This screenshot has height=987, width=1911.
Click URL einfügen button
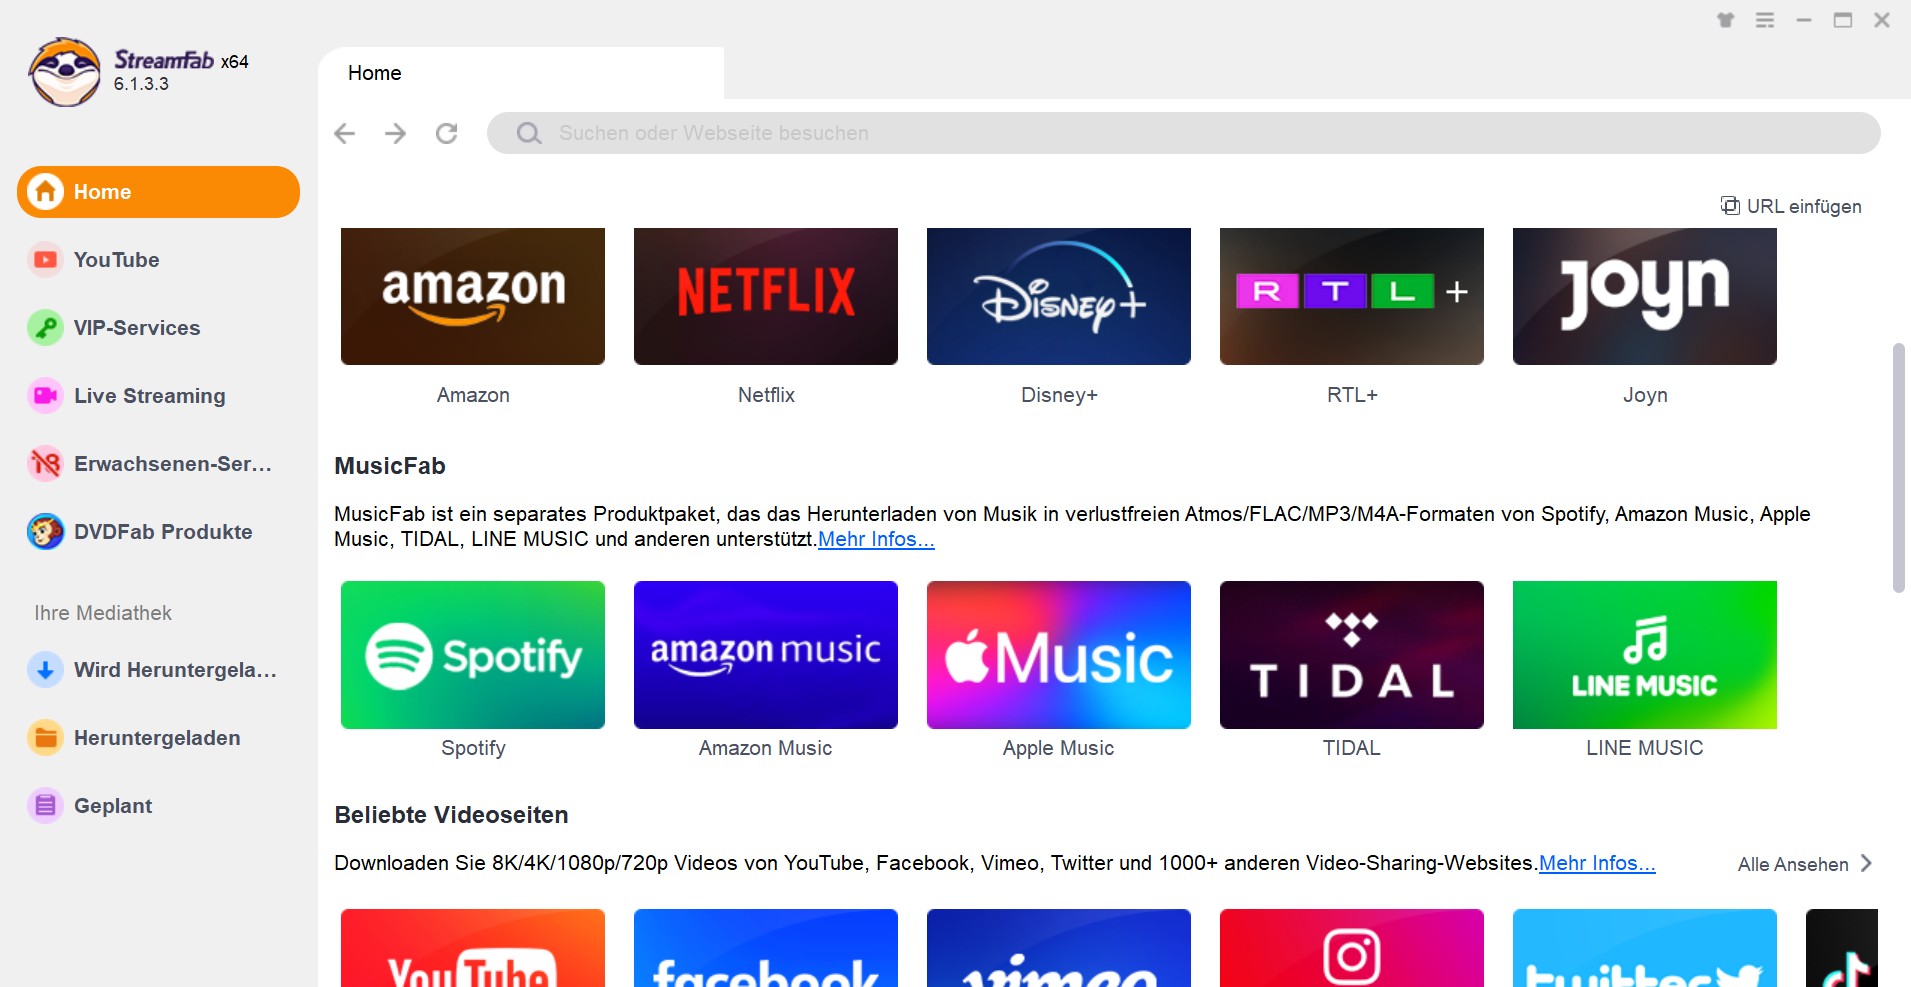tap(1791, 206)
